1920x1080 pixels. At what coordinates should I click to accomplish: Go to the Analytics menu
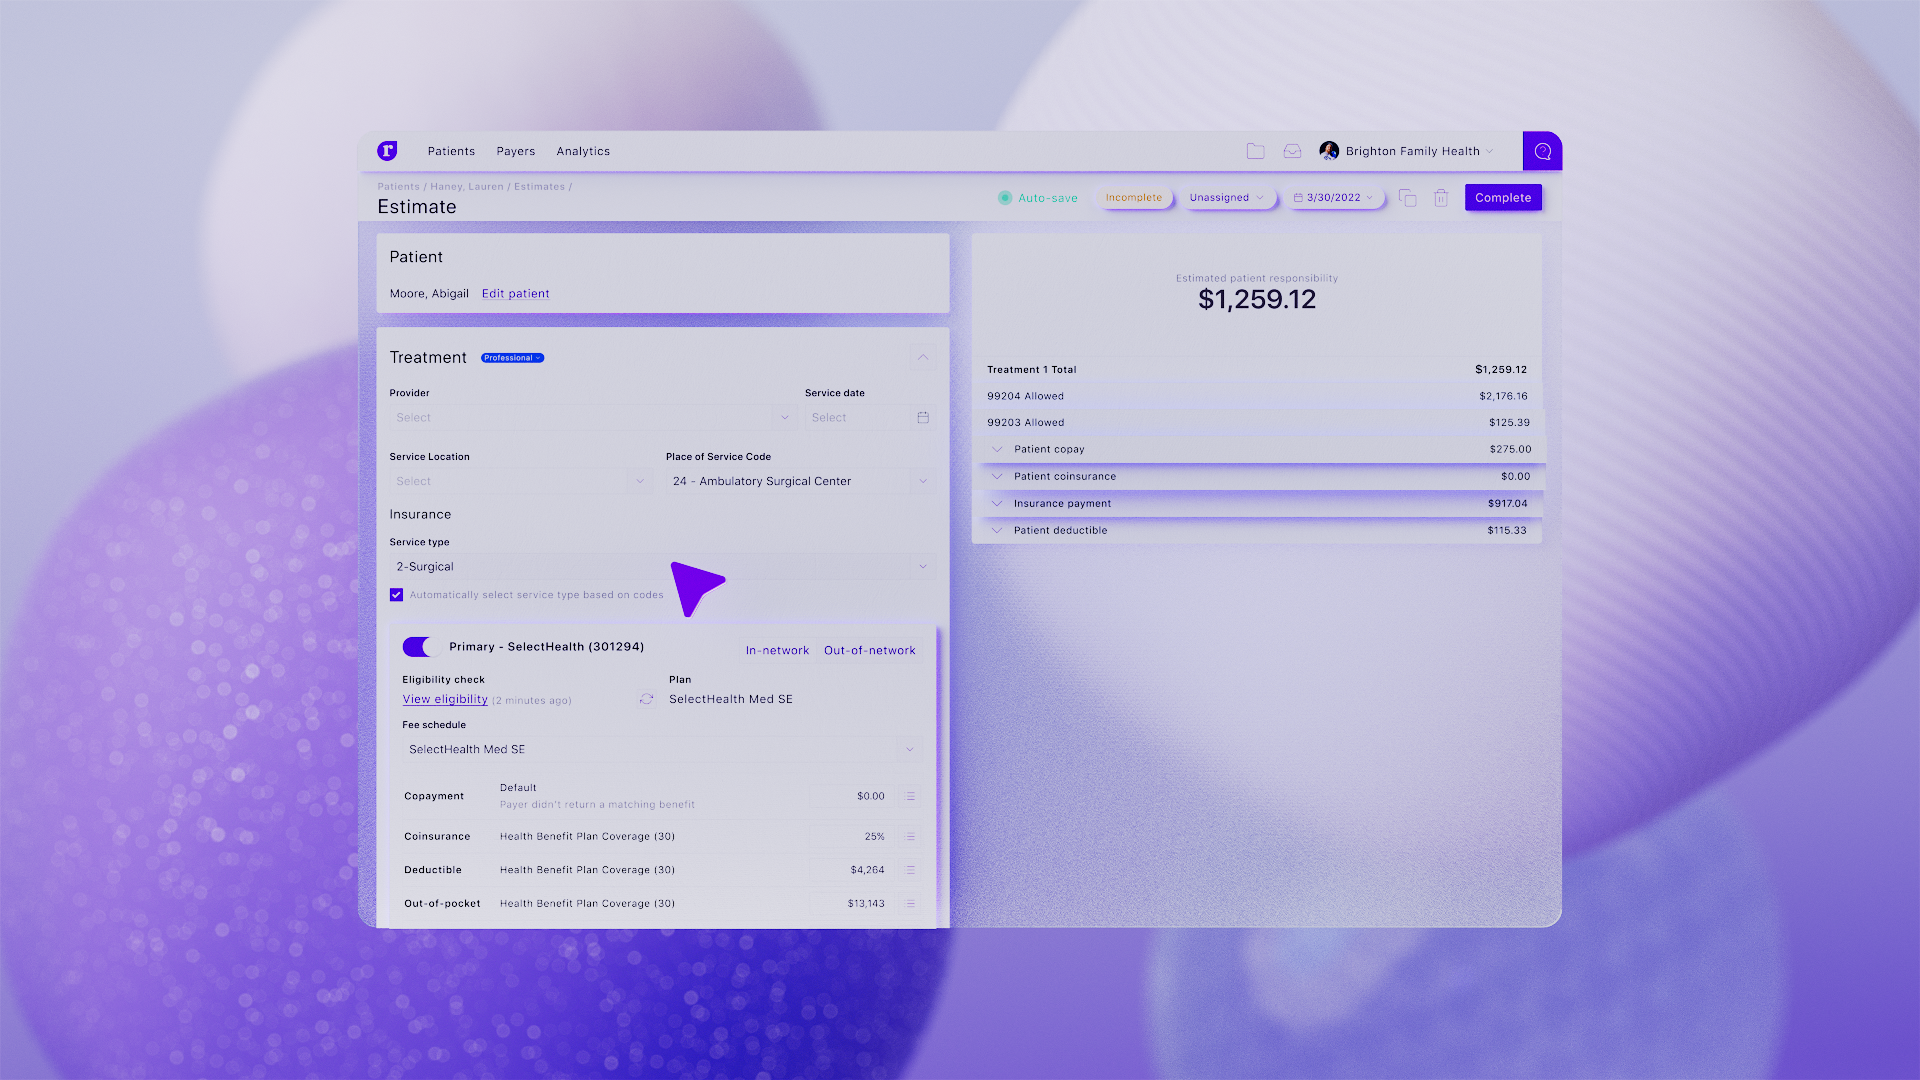click(583, 151)
